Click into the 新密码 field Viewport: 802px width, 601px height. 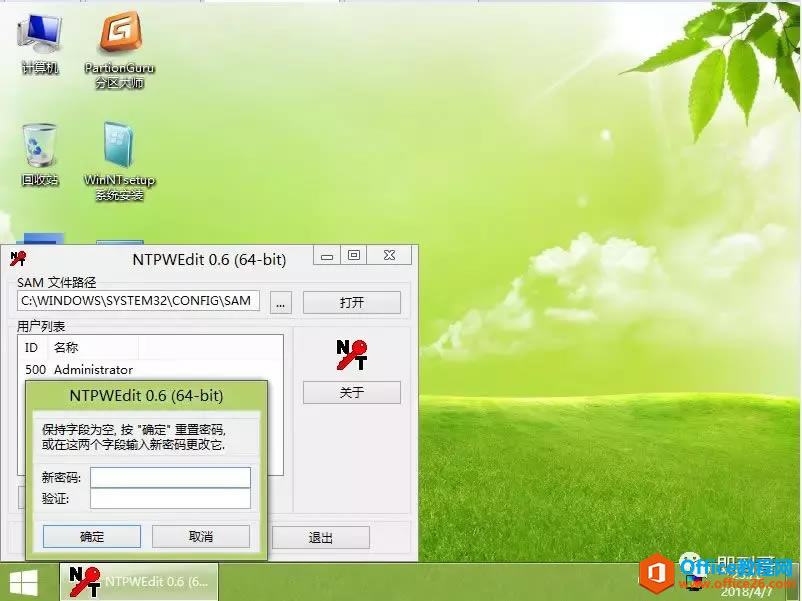click(170, 477)
